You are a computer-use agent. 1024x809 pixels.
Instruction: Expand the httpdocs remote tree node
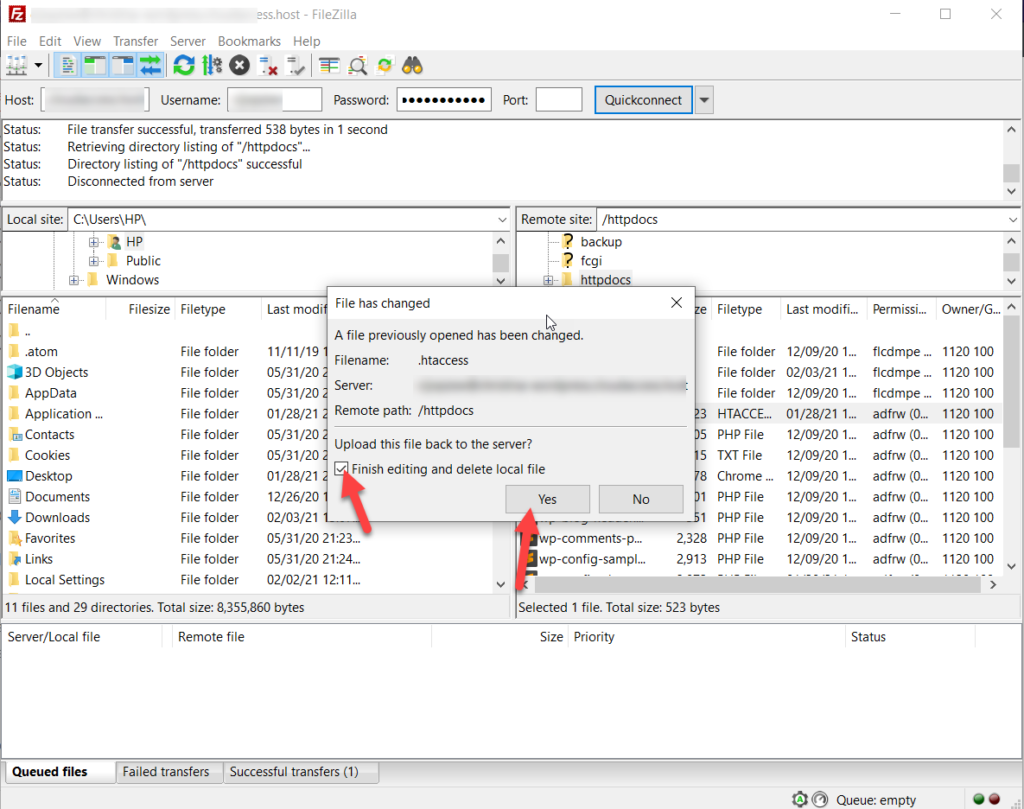(548, 280)
